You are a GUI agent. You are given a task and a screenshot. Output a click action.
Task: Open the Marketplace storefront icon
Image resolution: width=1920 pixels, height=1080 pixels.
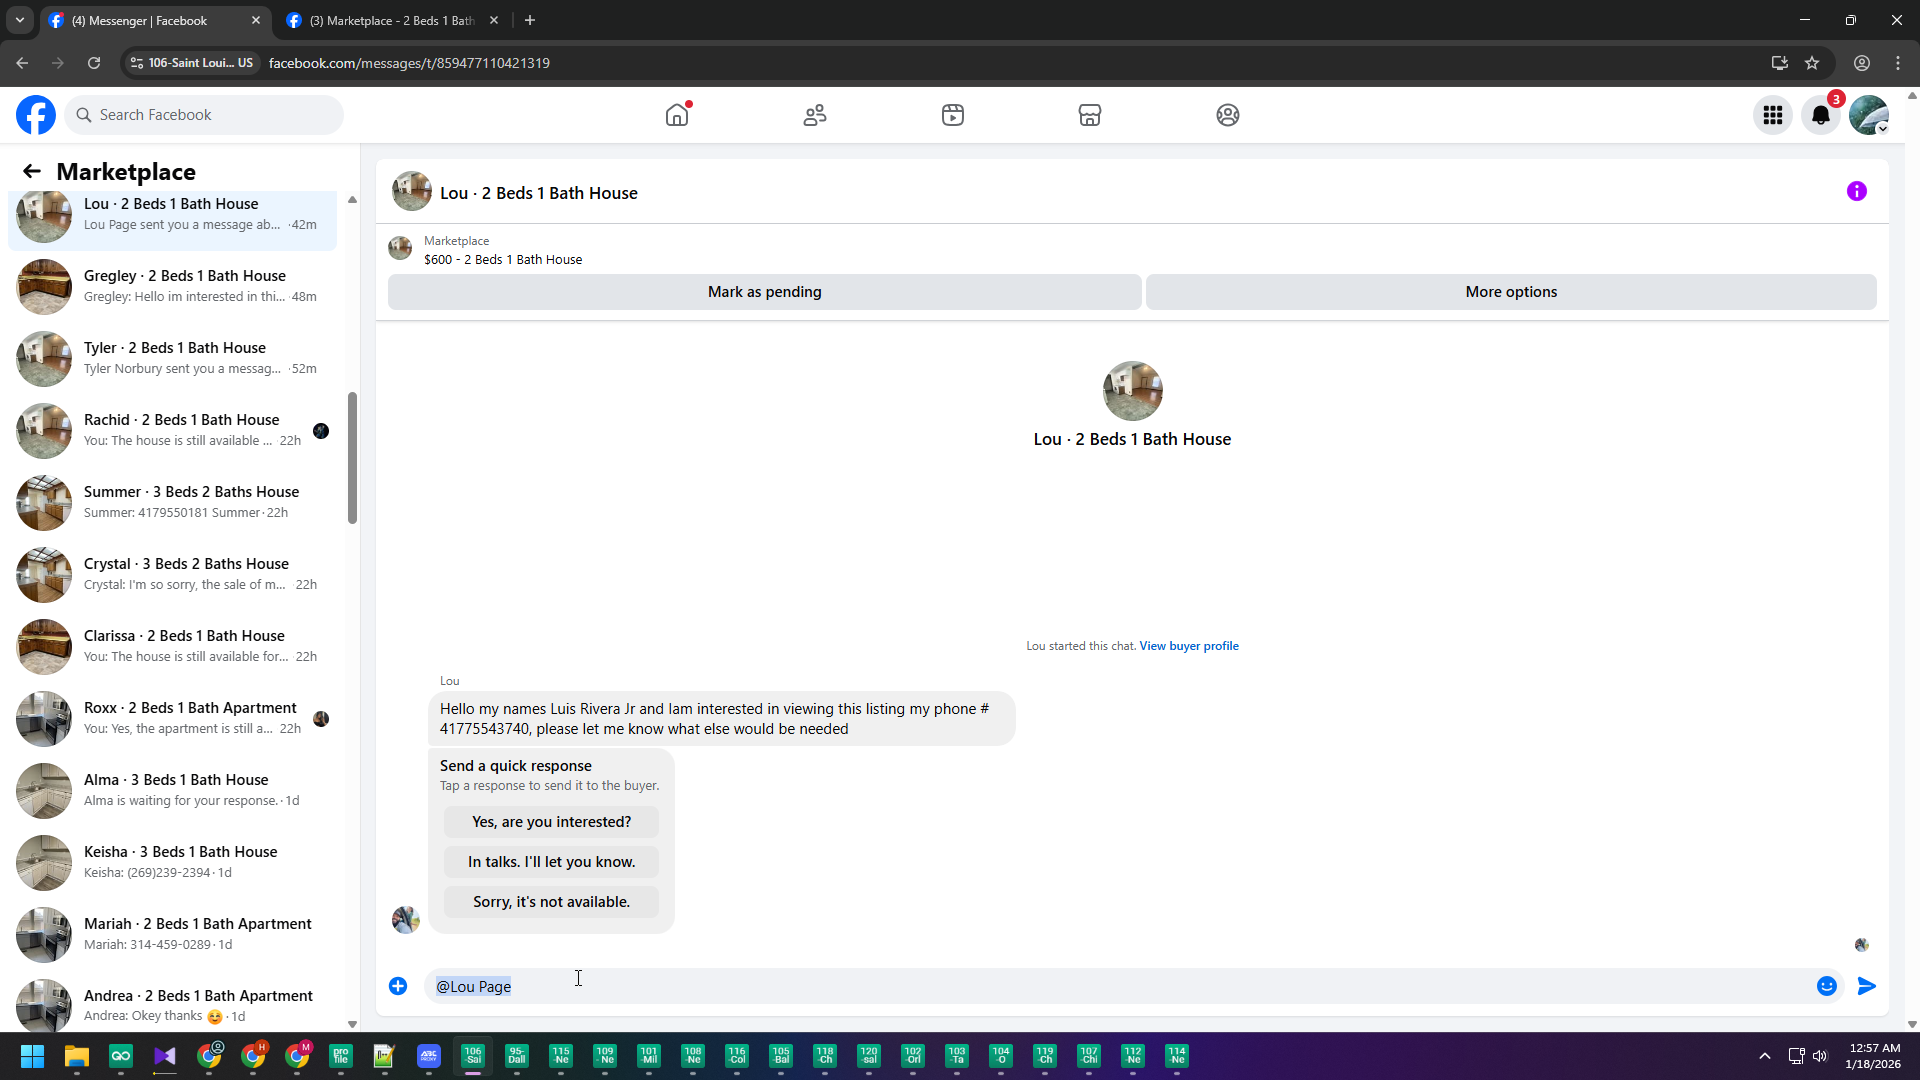coord(1090,115)
